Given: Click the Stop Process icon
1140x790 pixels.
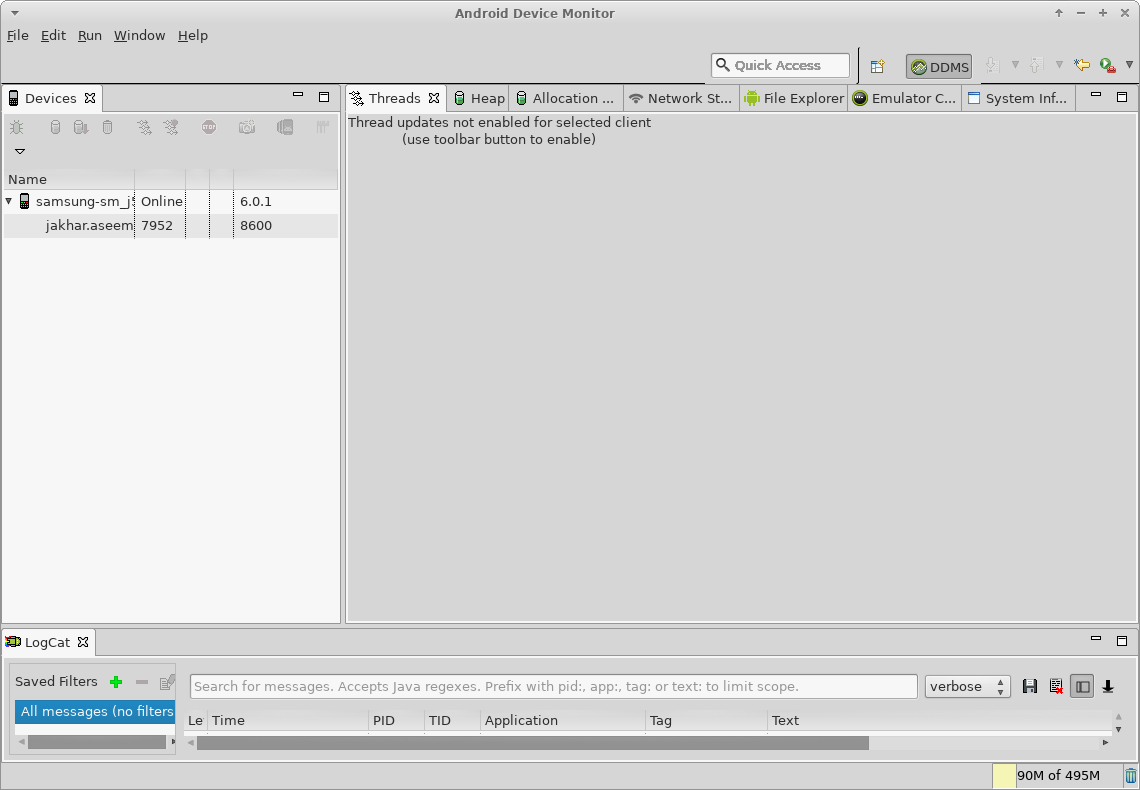Looking at the screenshot, I should coord(209,127).
